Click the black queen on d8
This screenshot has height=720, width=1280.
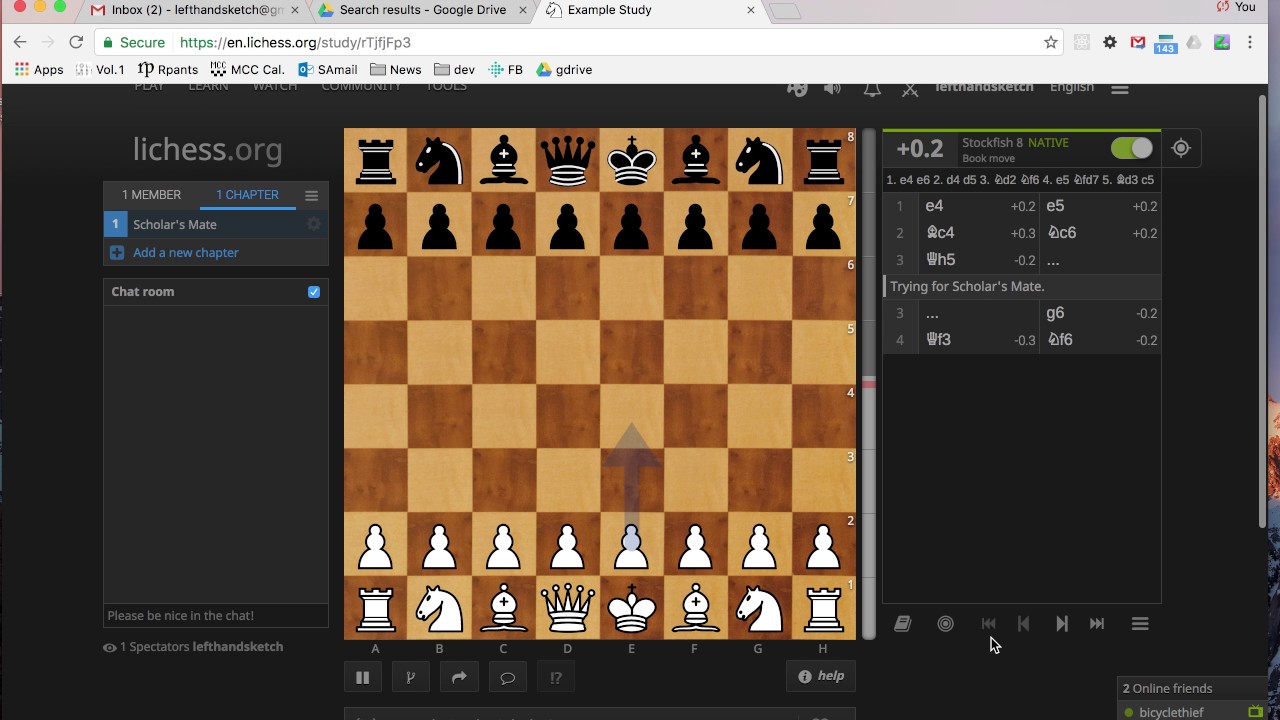pos(567,160)
